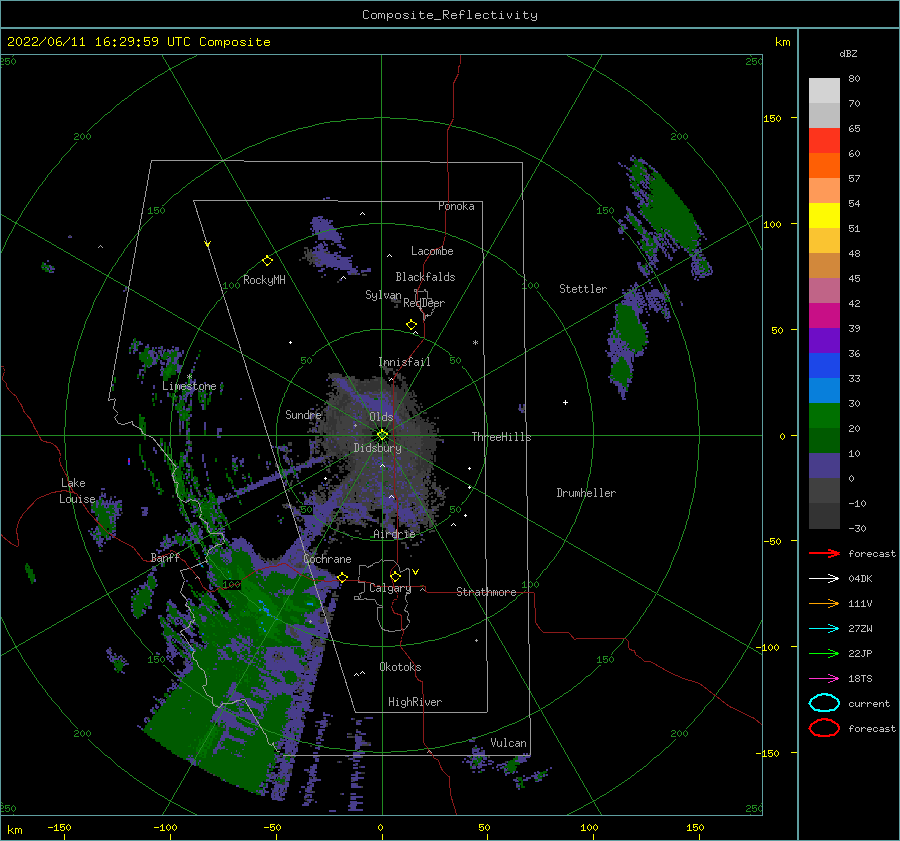The width and height of the screenshot is (900, 841).
Task: Click the 'current' legend text
Action: coord(869,703)
